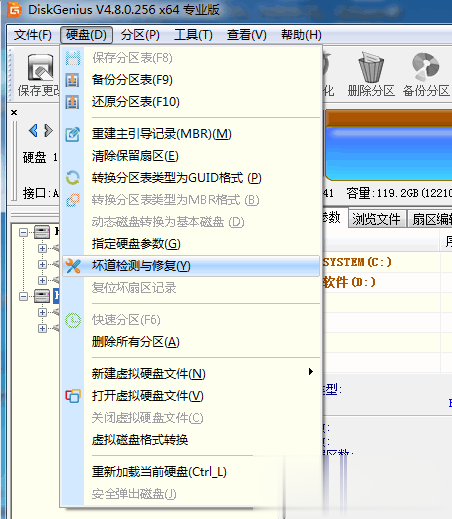The height and width of the screenshot is (519, 452).
Task: Choose 删除所有分区(A)
Action: tap(191, 342)
